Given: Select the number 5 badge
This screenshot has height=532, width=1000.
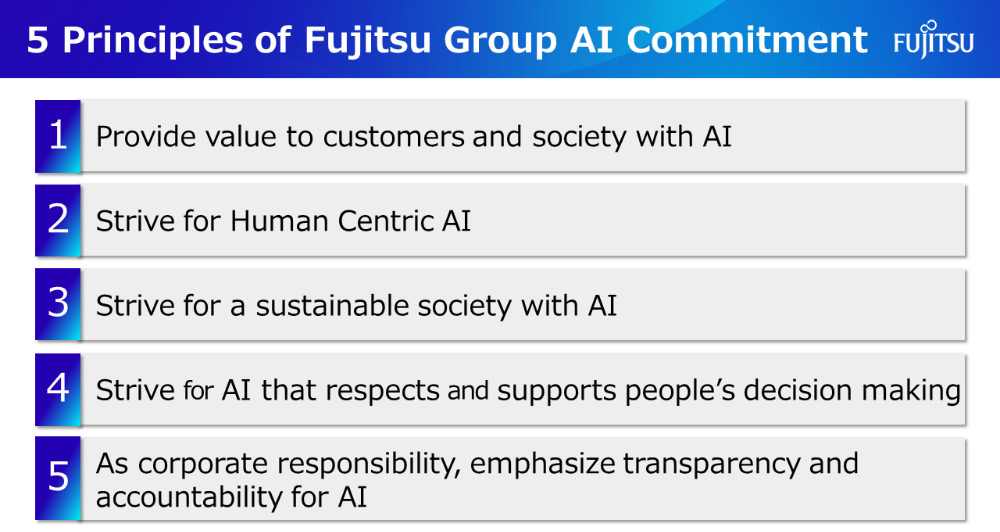Looking at the screenshot, I should (x=58, y=478).
